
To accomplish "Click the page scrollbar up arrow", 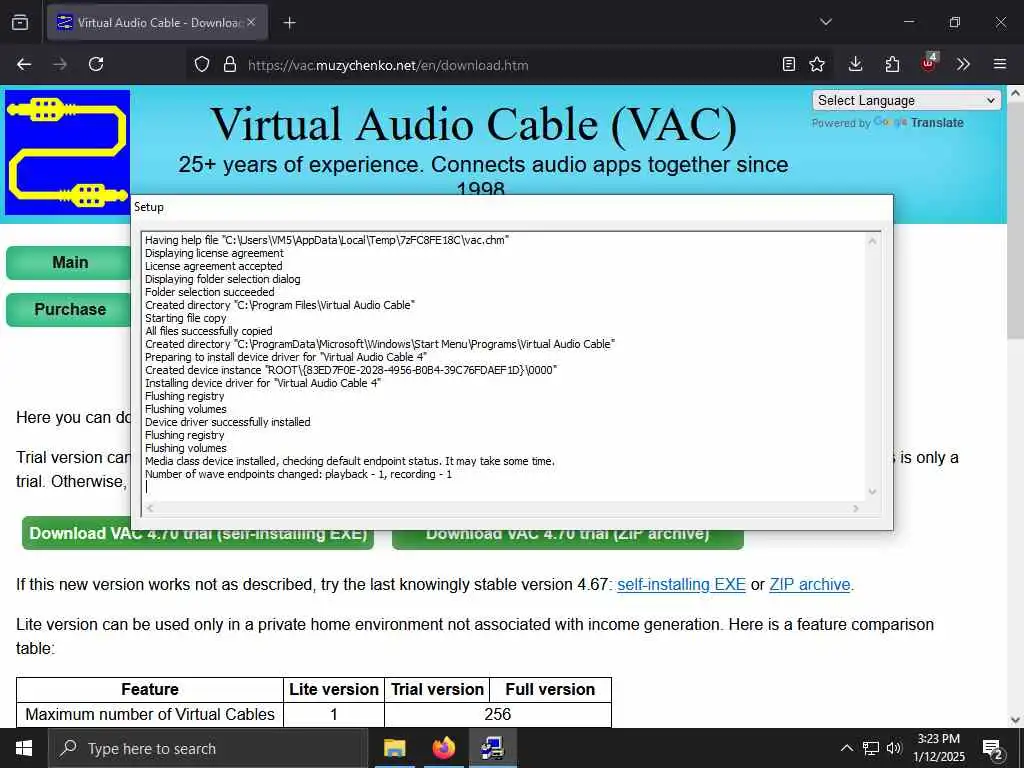I will pos(1015,93).
